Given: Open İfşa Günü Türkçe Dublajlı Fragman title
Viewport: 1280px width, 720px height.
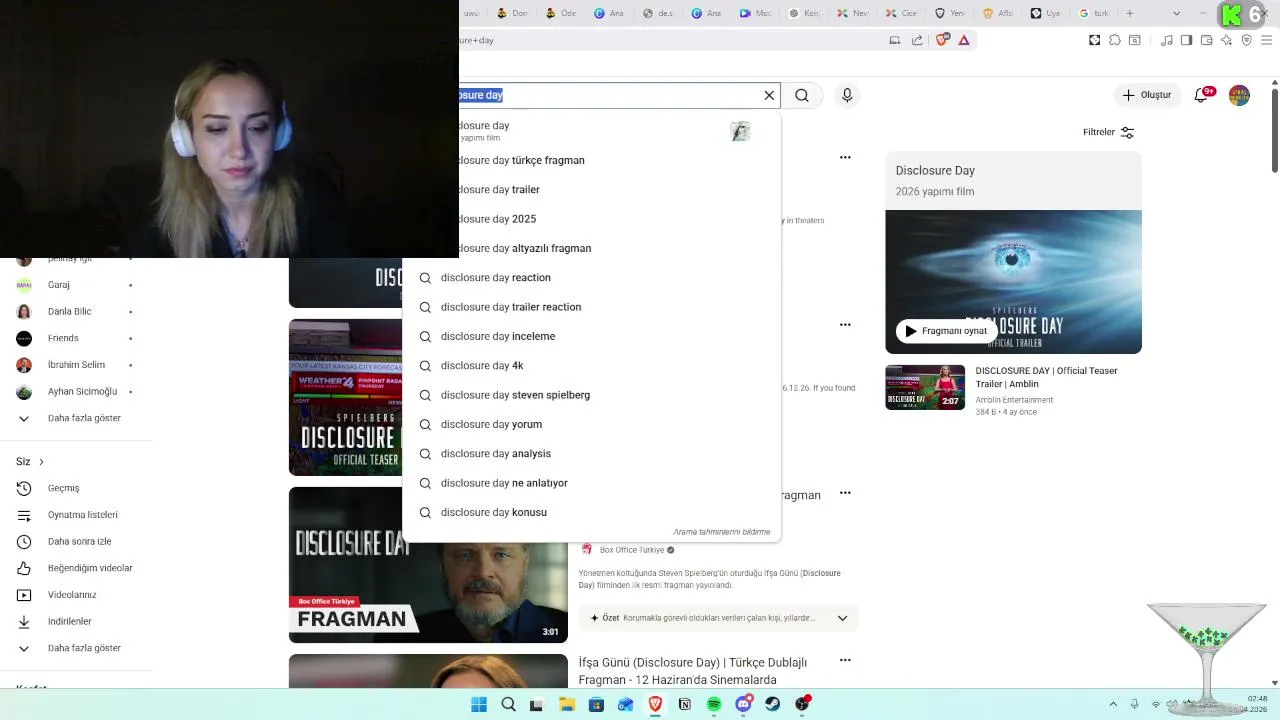Looking at the screenshot, I should coord(692,671).
